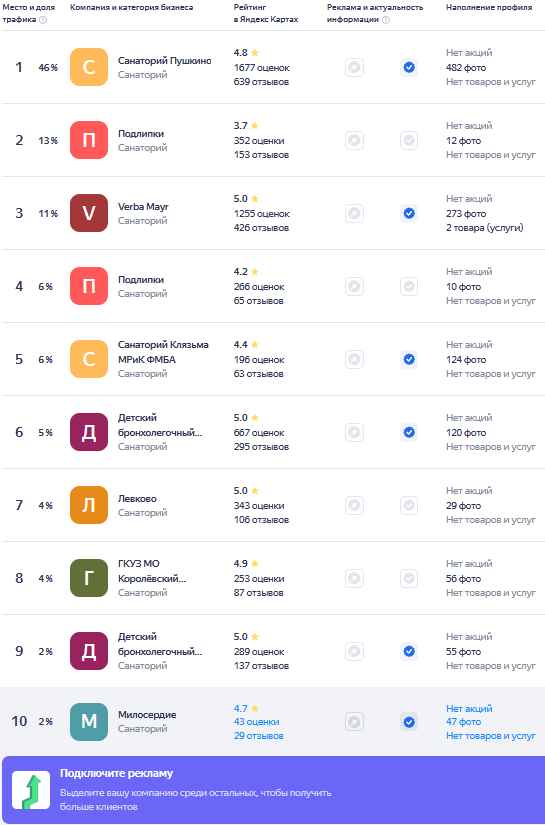Click the 'Подключите рекламу' banner
Image resolution: width=545 pixels, height=825 pixels.
pyautogui.click(x=272, y=790)
